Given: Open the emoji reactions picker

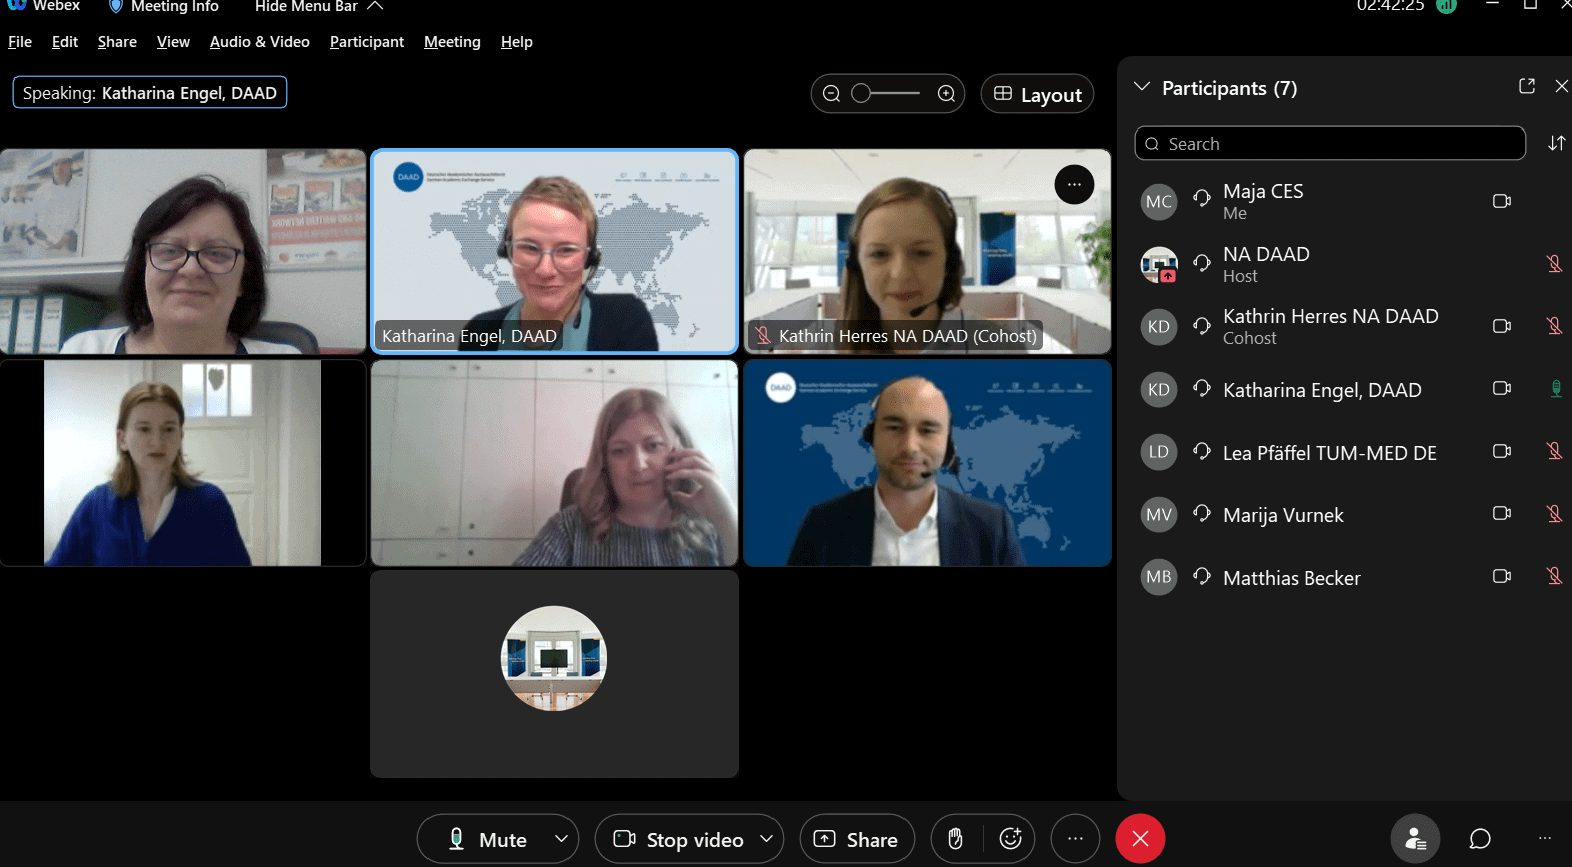Looking at the screenshot, I should click(x=1010, y=839).
